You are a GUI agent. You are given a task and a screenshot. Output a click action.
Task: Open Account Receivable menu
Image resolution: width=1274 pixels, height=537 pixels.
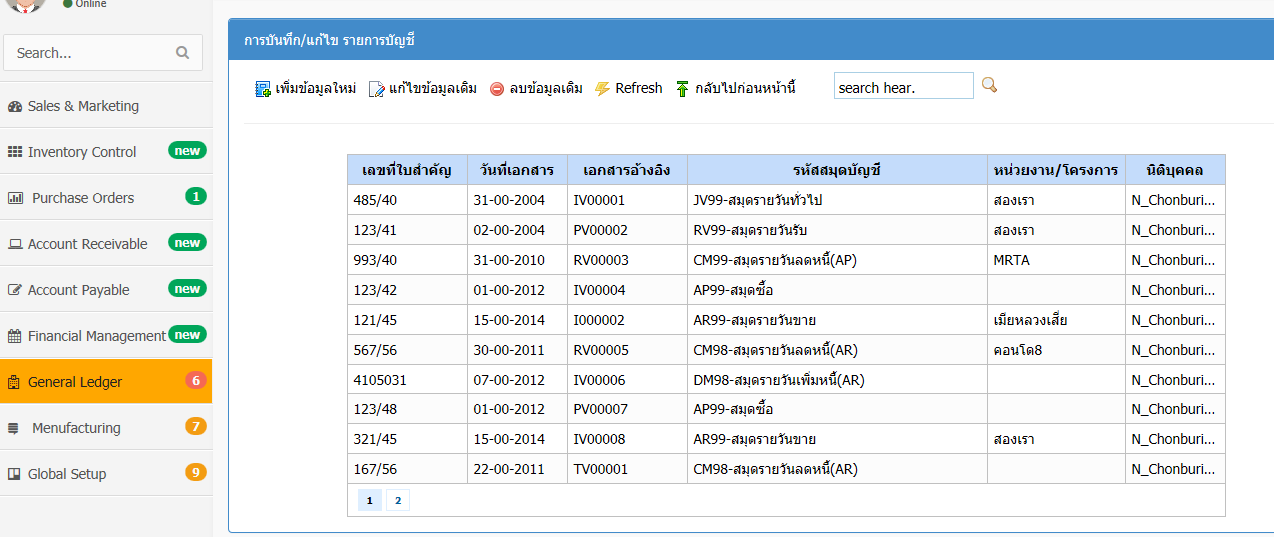(106, 243)
